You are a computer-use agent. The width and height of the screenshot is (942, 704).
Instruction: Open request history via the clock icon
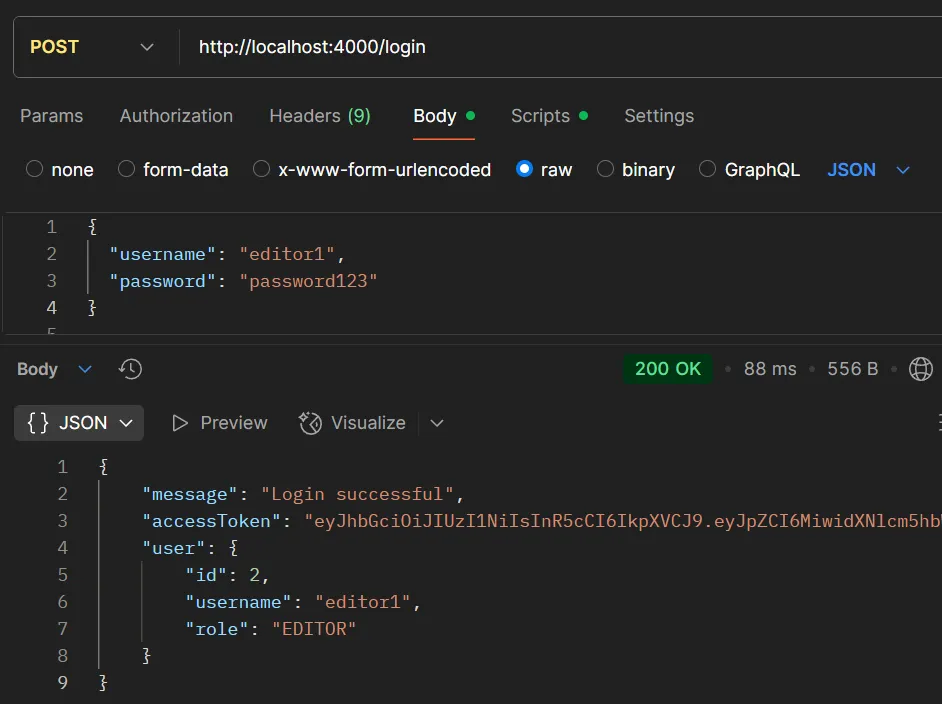130,369
